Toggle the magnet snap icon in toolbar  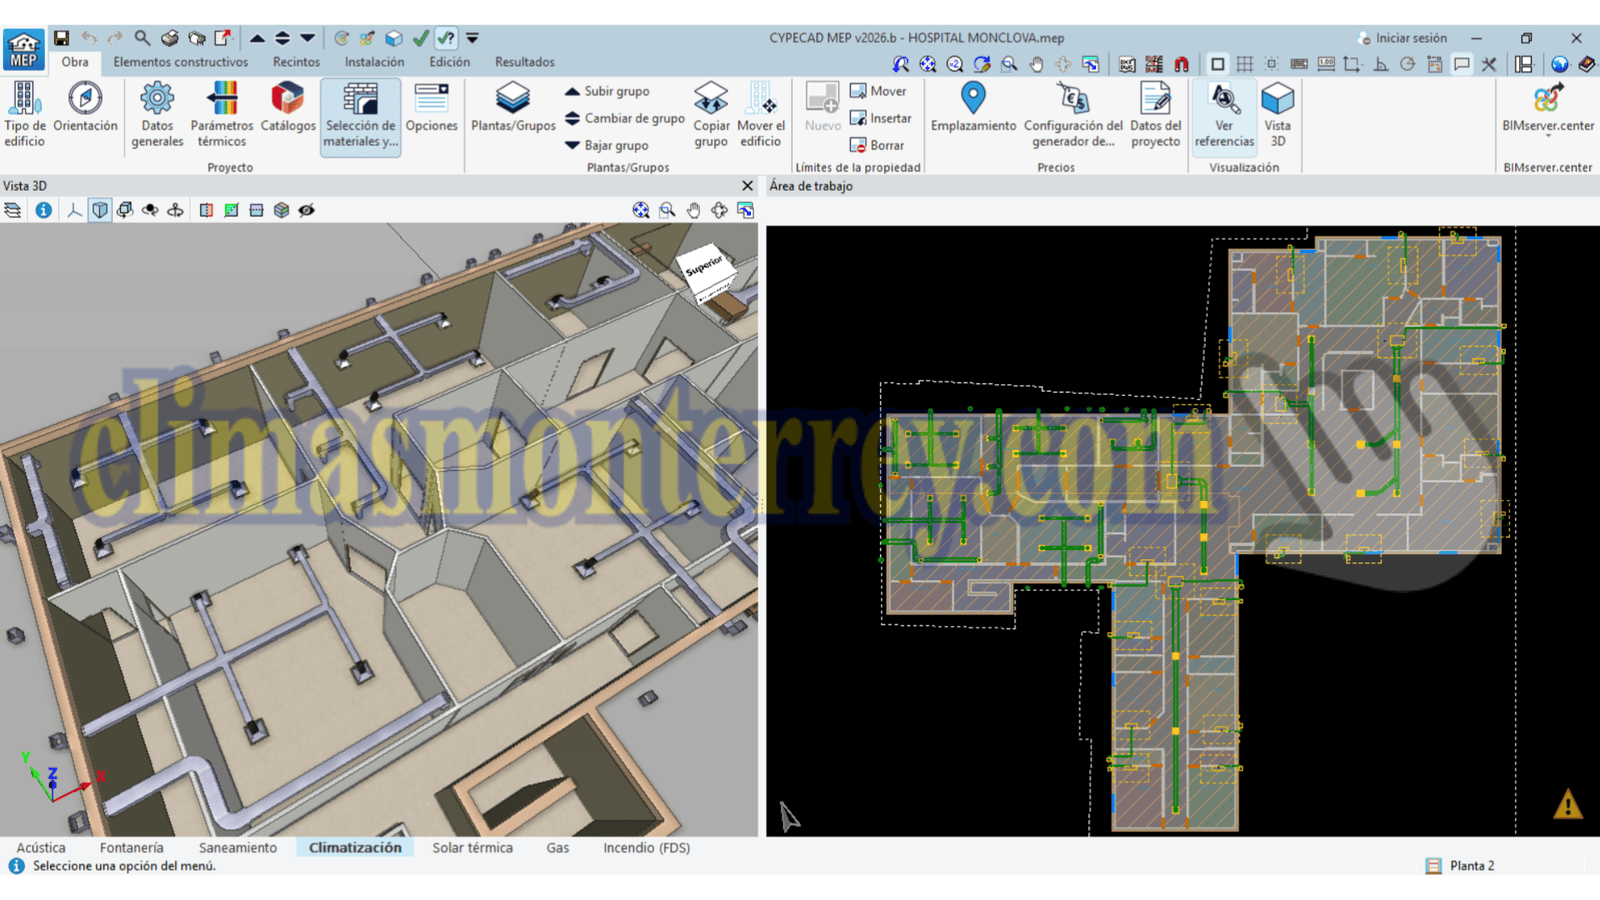click(x=1181, y=64)
